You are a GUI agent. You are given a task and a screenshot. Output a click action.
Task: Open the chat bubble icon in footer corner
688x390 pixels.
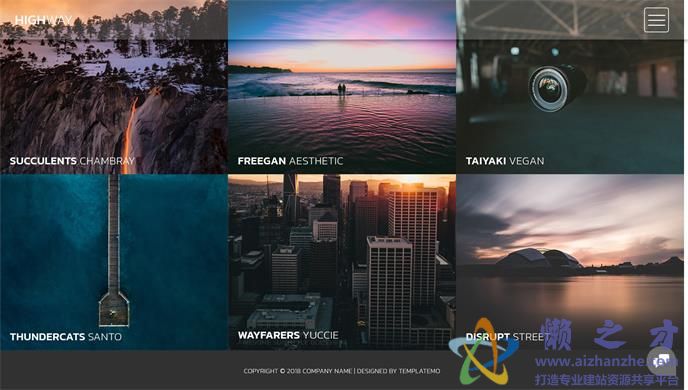click(x=663, y=361)
